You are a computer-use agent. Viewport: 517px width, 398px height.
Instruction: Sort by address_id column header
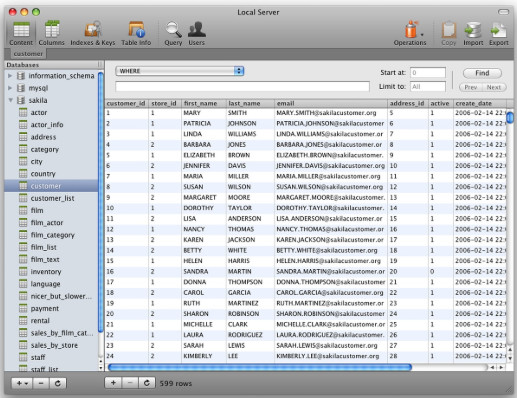point(408,103)
